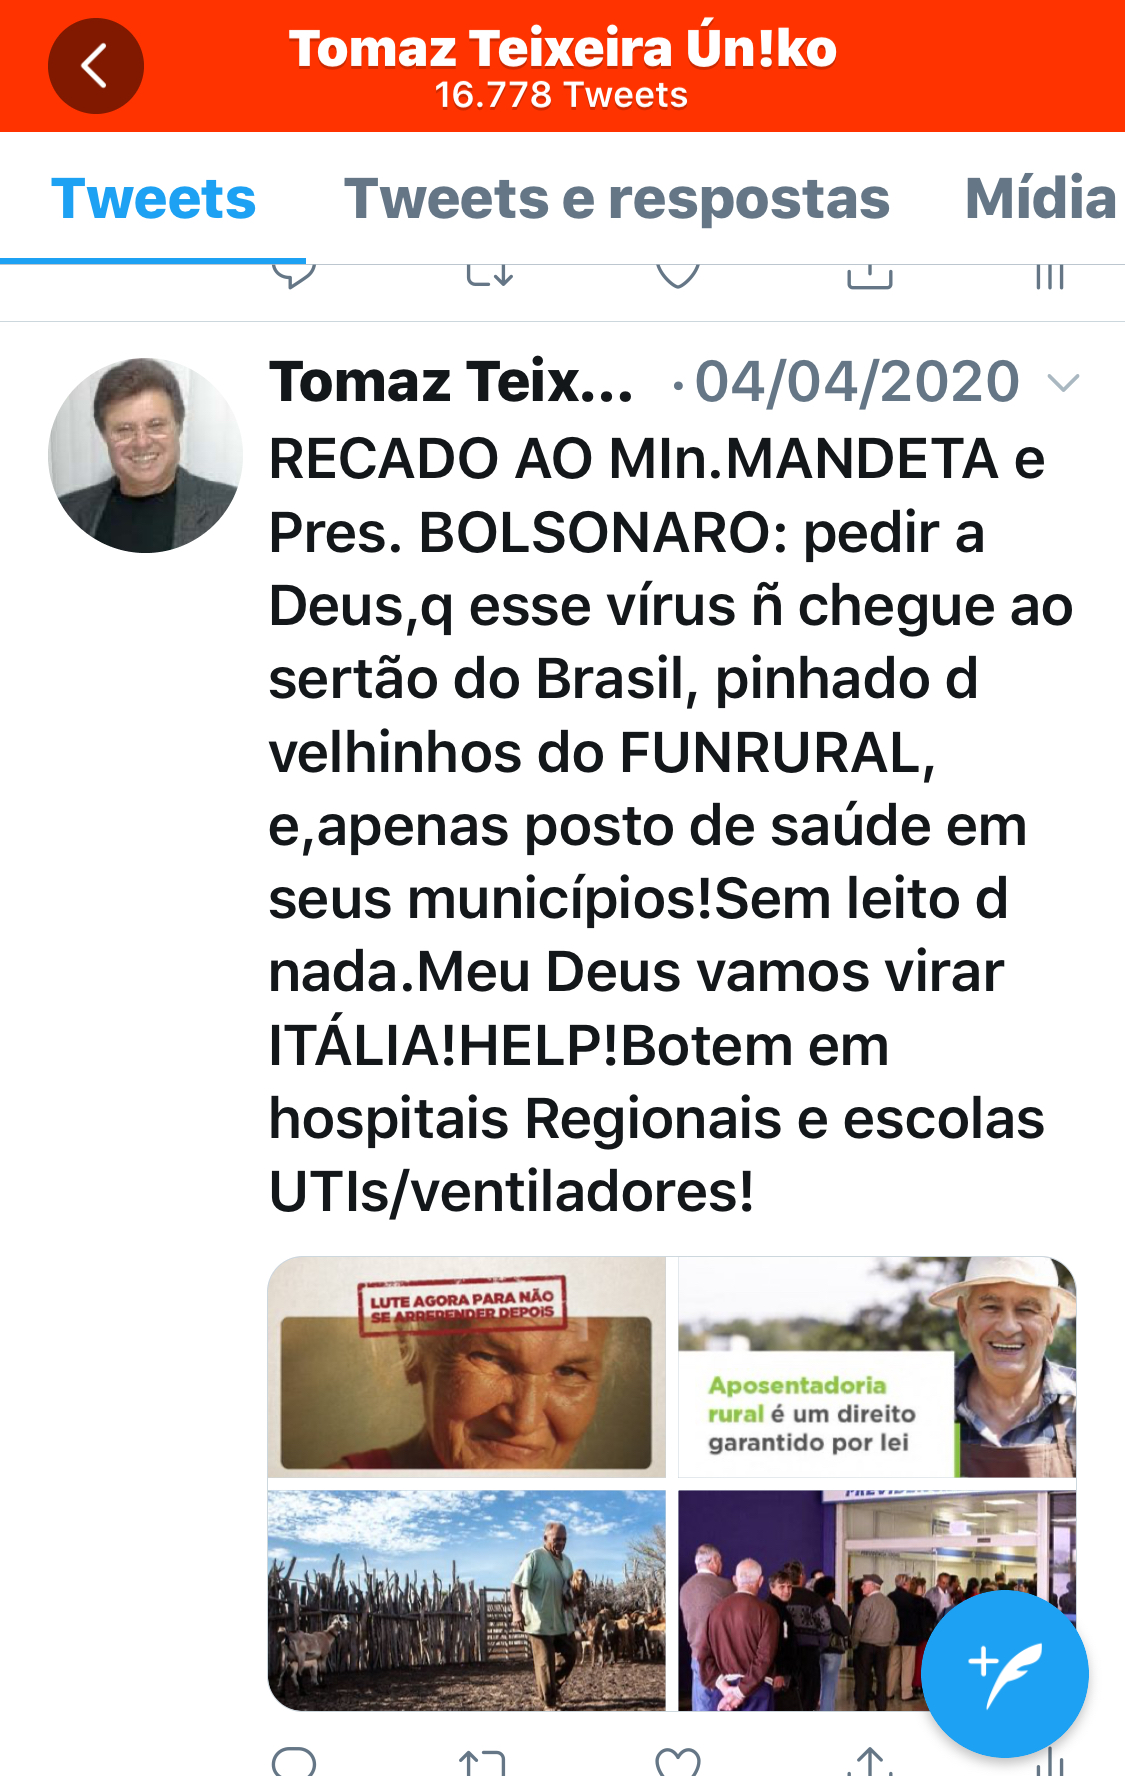This screenshot has height=1776, width=1125.
Task: Open the 'Lute agora' elderly woman image
Action: pos(467,1367)
